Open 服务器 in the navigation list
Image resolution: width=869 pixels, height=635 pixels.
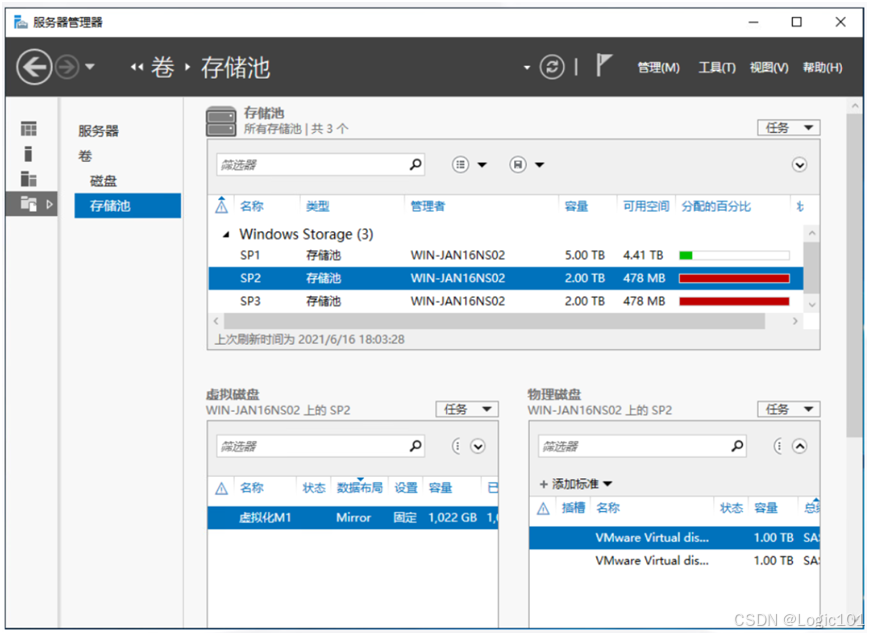[x=98, y=131]
